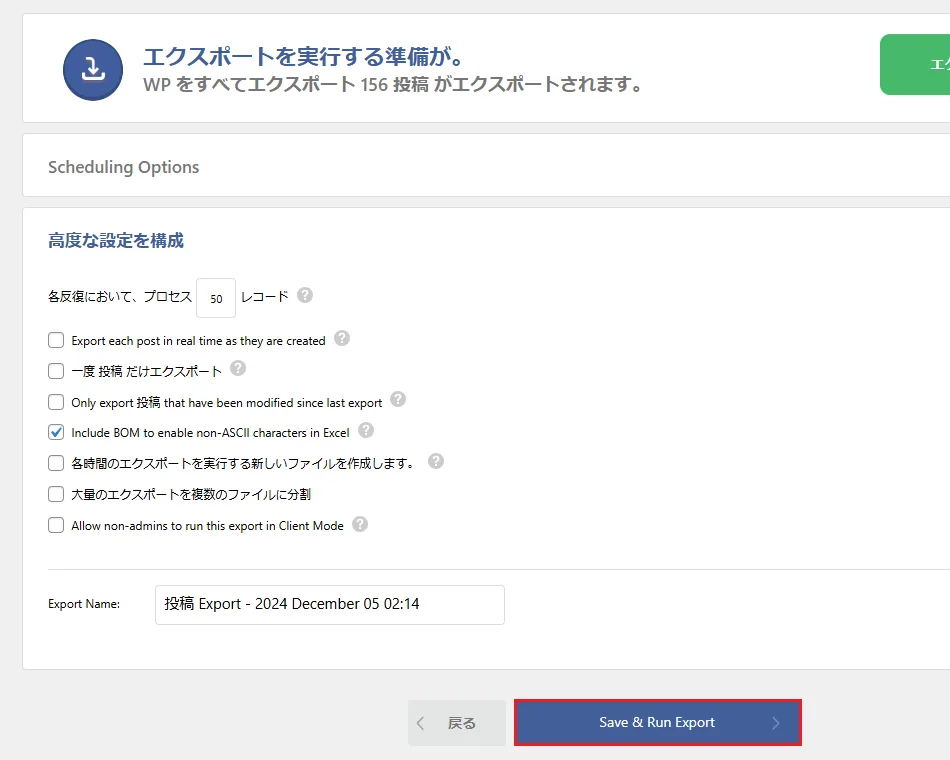Open help icon for Client Mode option
This screenshot has height=760, width=950.
(358, 524)
